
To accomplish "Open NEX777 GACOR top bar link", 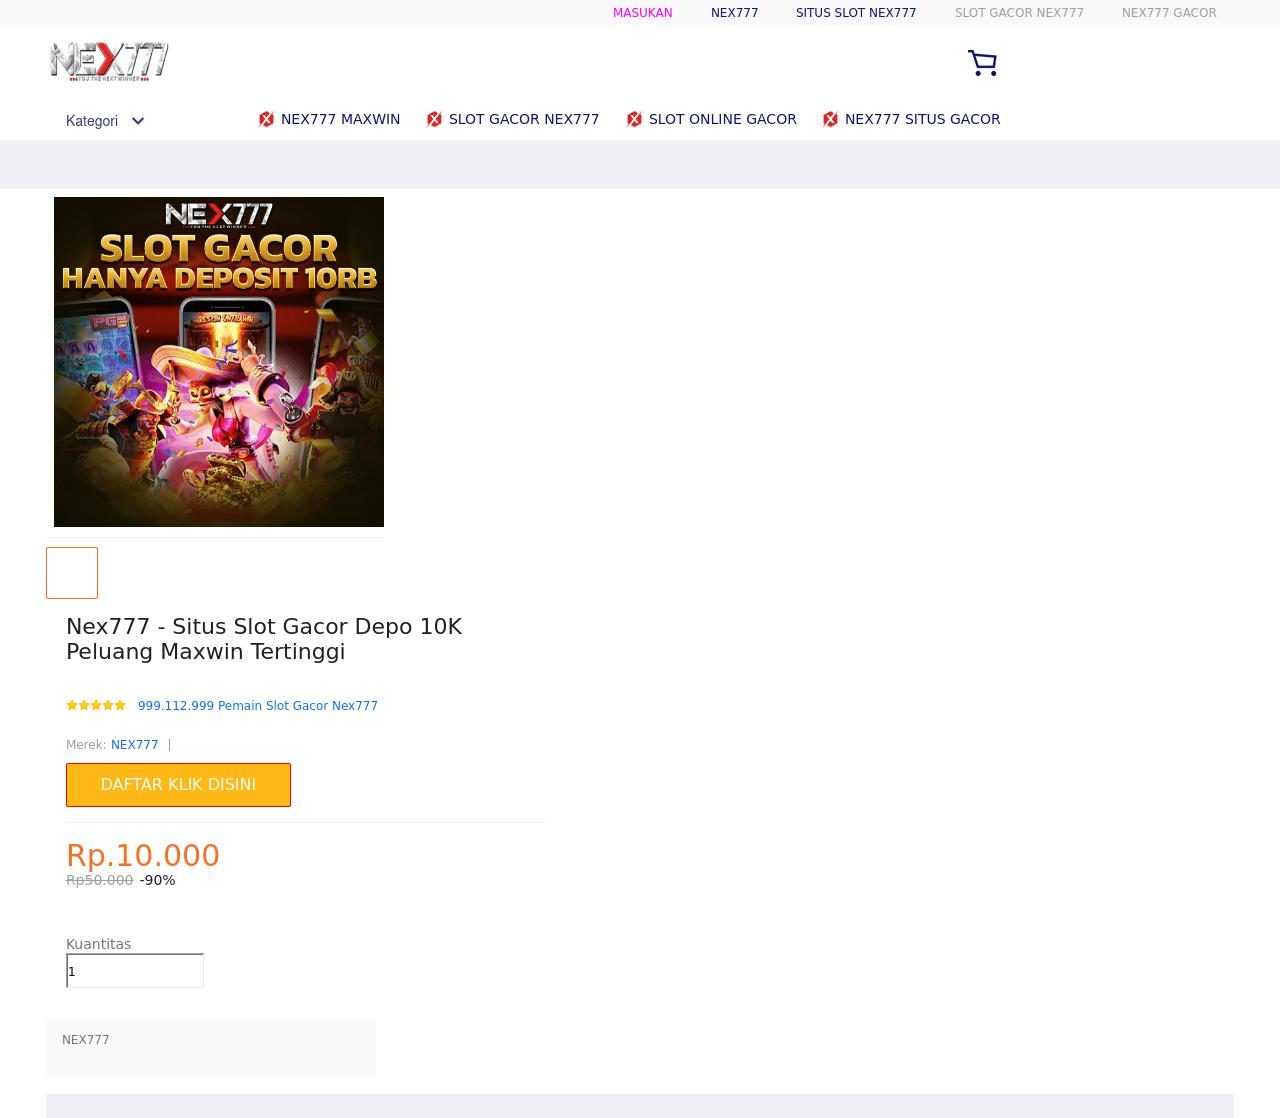I will tap(1169, 13).
